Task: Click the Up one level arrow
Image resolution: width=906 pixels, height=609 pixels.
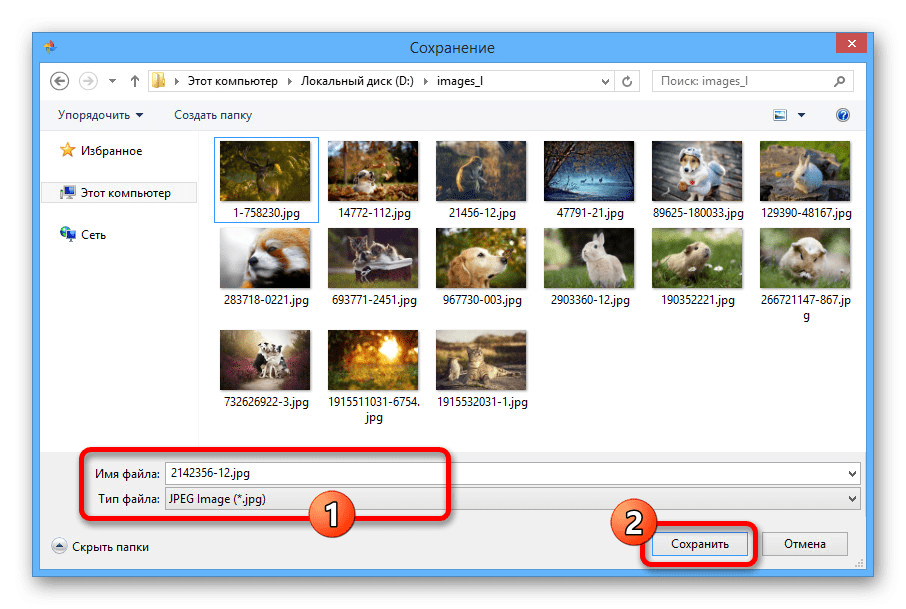Action: tap(135, 81)
